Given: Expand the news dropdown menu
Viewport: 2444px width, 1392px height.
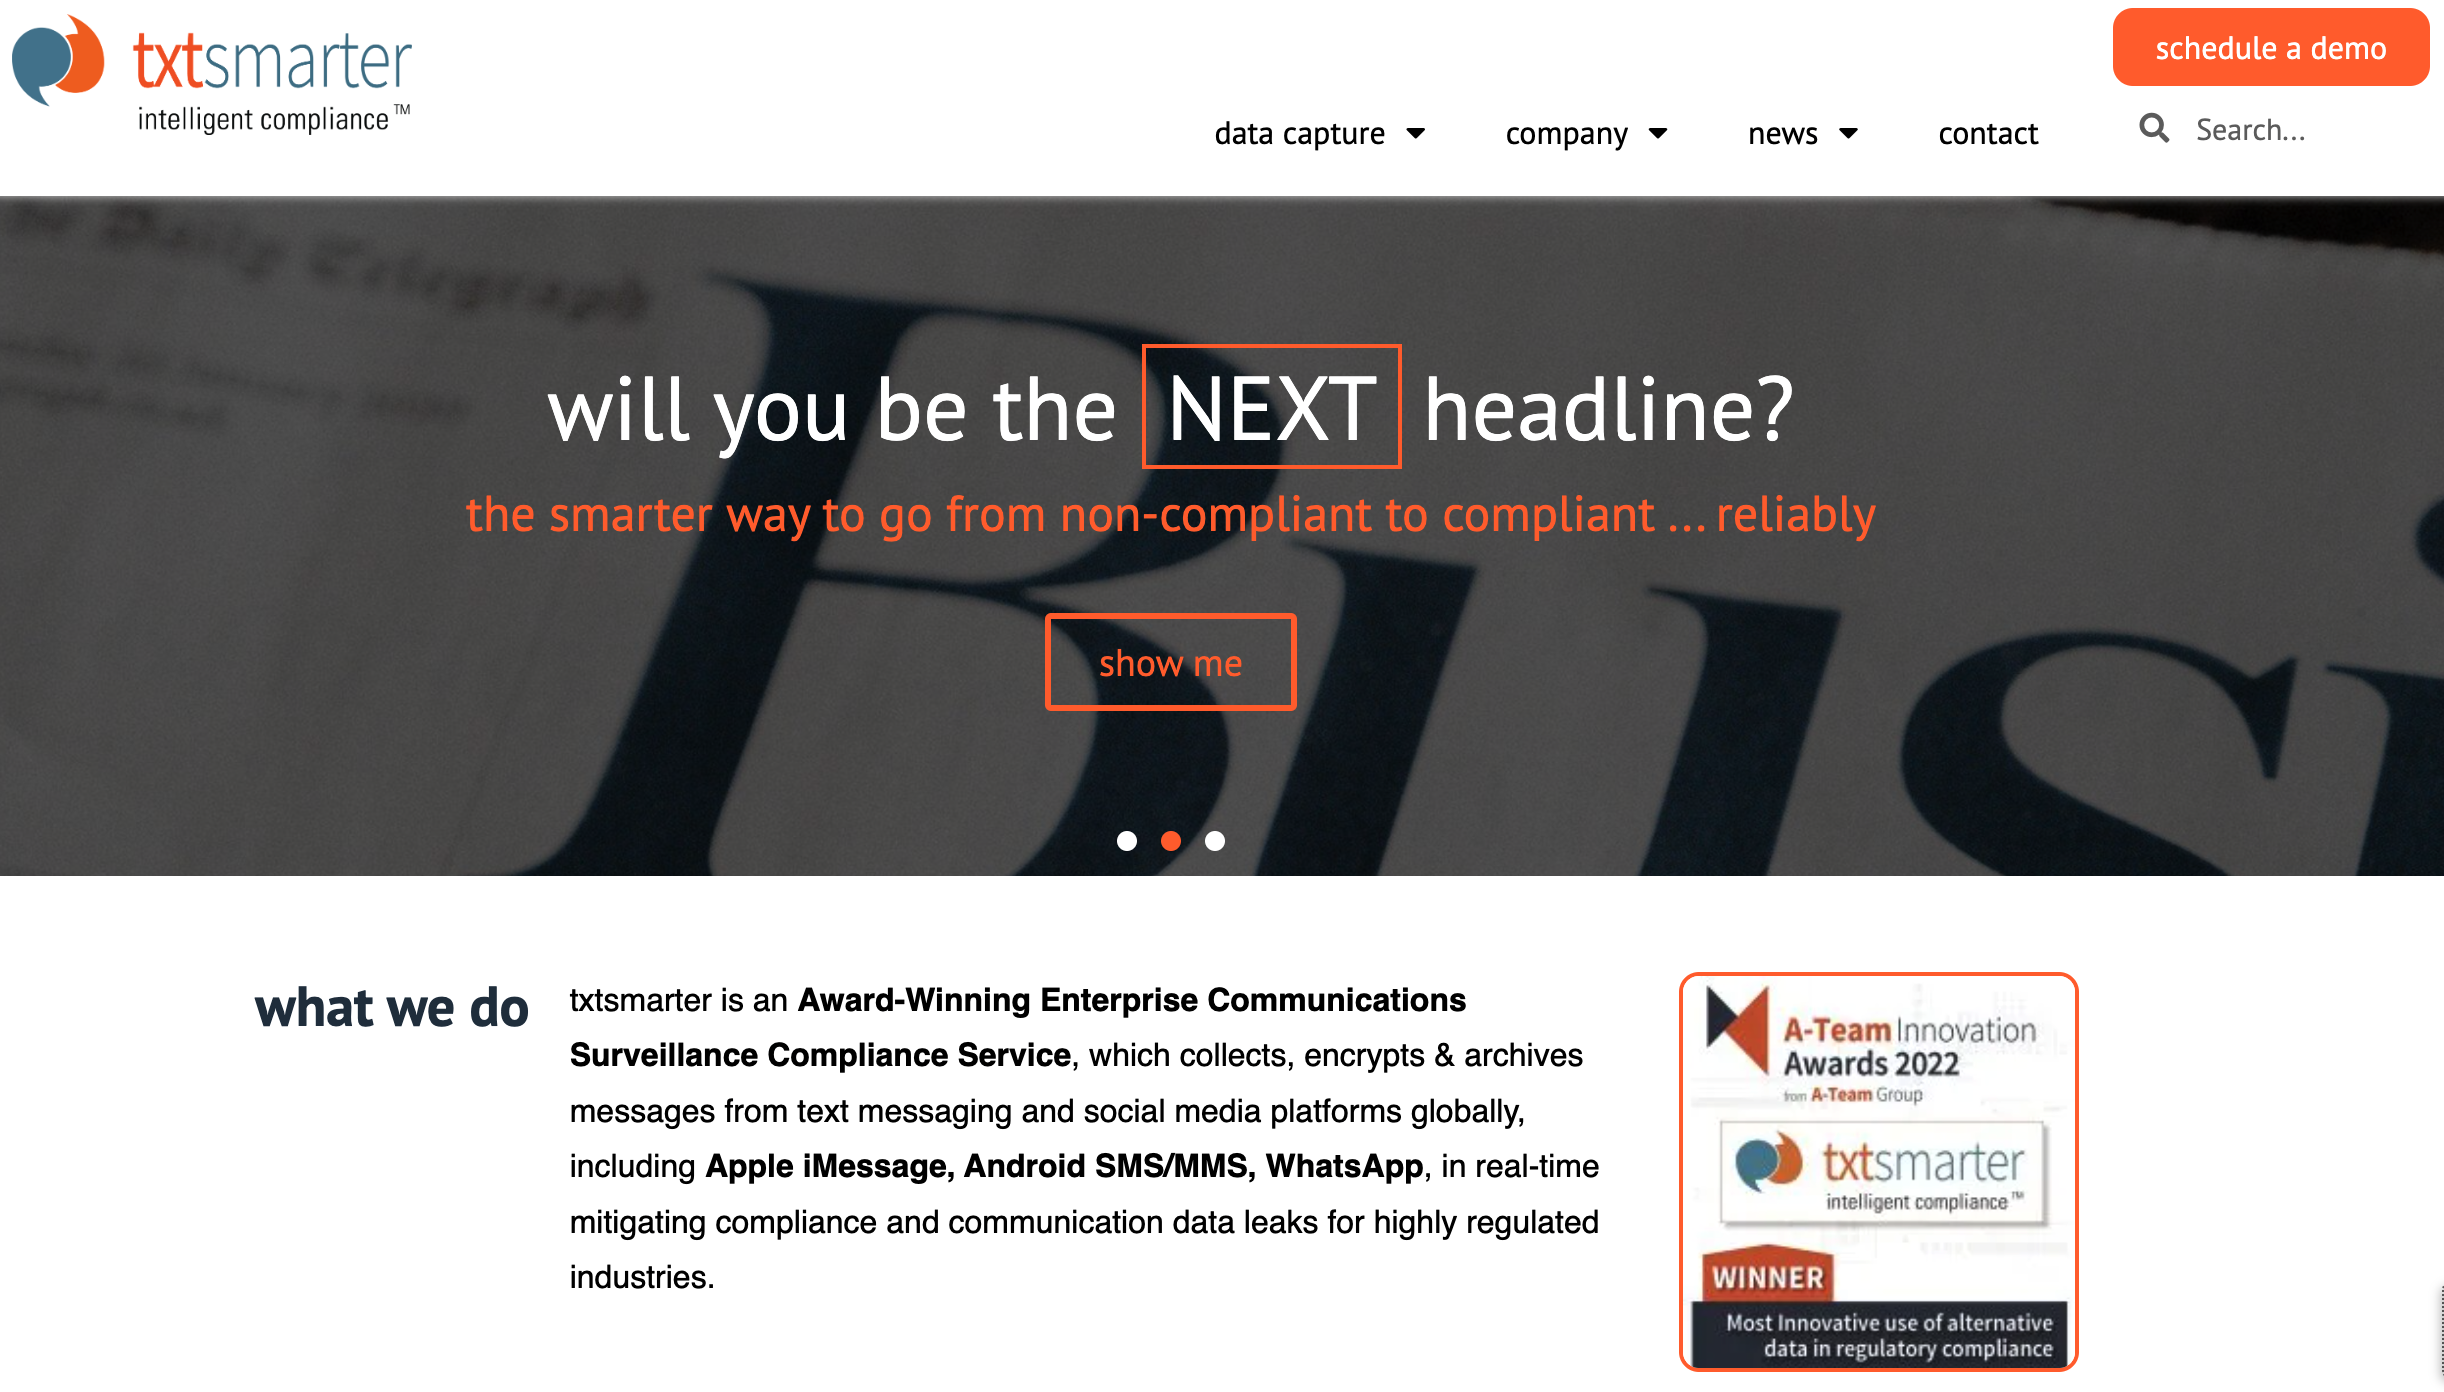Looking at the screenshot, I should [x=1804, y=133].
